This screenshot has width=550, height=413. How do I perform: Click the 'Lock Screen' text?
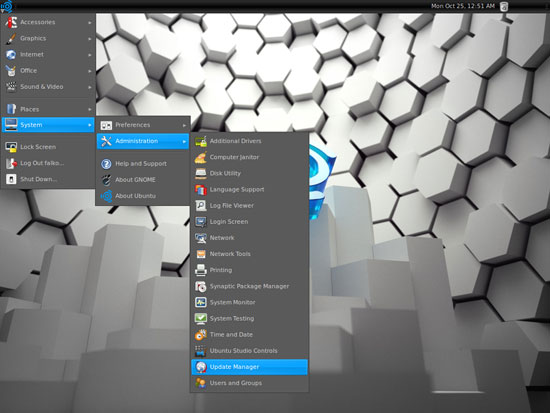(x=38, y=147)
